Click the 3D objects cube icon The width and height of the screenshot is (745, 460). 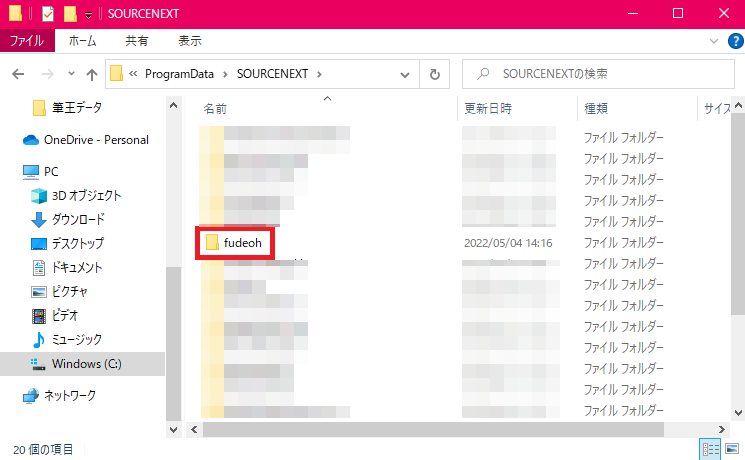point(38,196)
